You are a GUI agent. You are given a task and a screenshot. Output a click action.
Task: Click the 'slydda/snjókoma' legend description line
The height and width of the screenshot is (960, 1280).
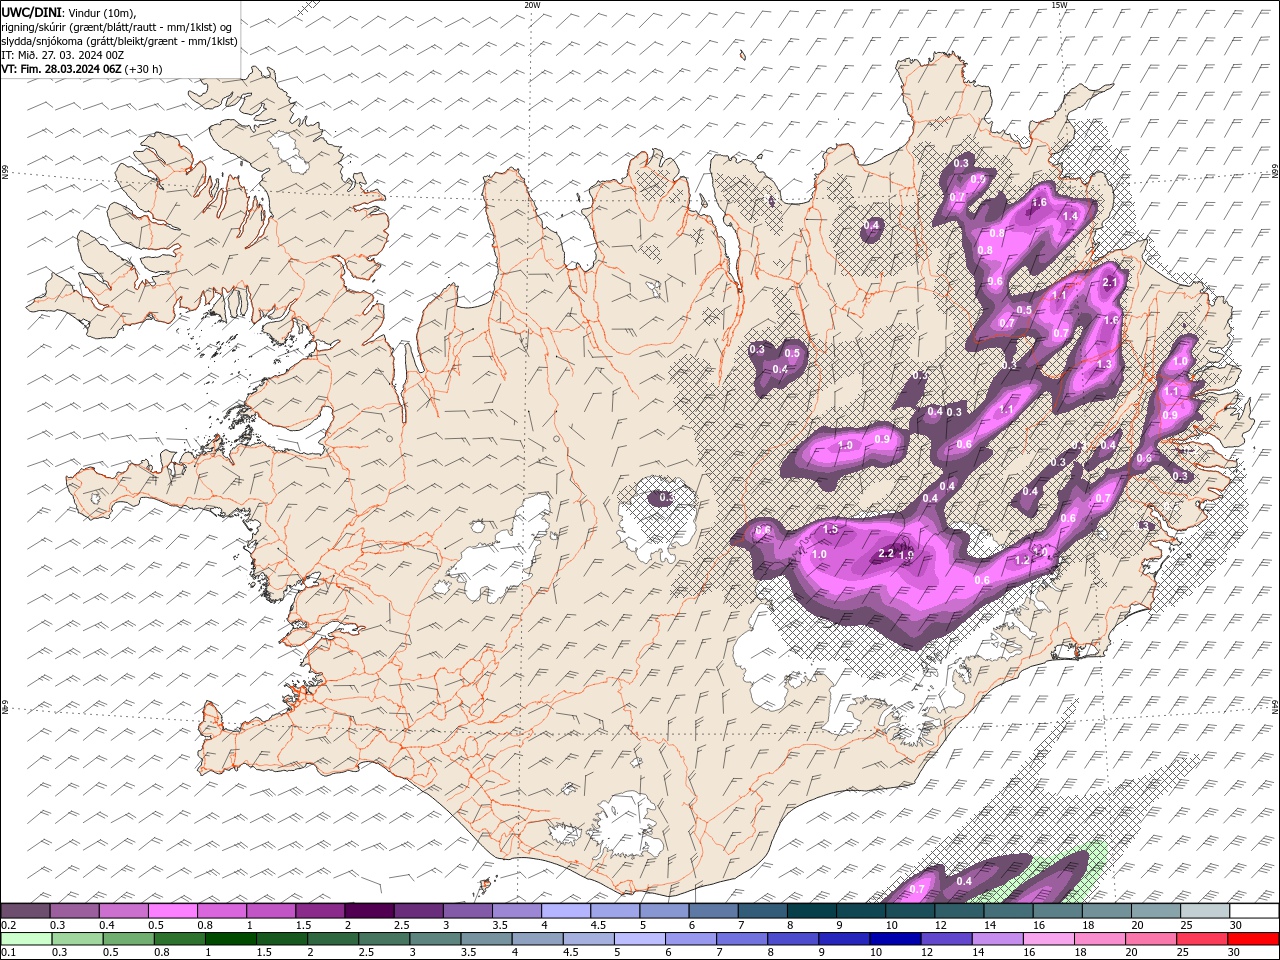[x=119, y=41]
